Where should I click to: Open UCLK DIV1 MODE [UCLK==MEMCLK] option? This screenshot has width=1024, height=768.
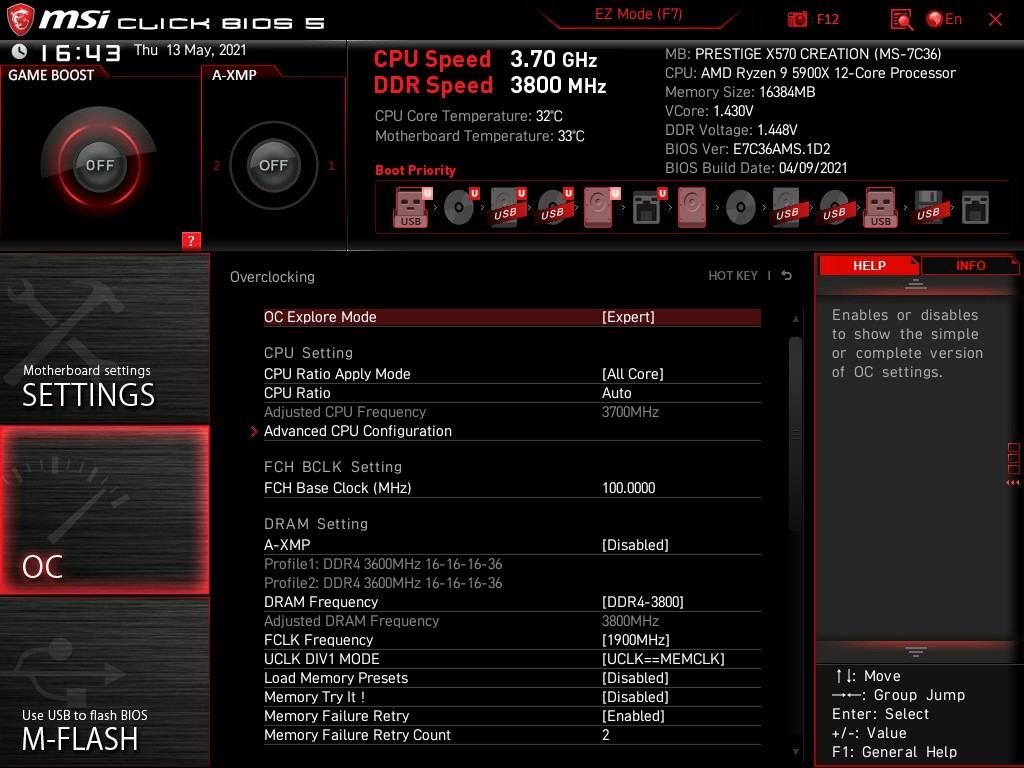pyautogui.click(x=512, y=659)
